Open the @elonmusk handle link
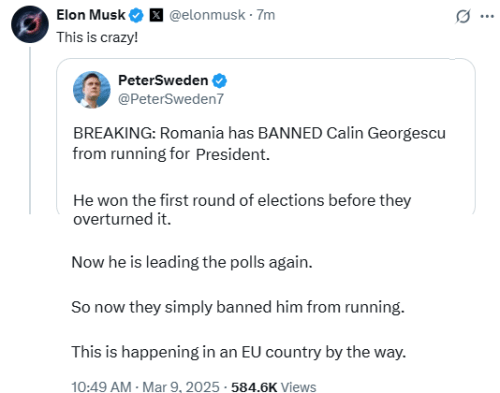 (207, 15)
